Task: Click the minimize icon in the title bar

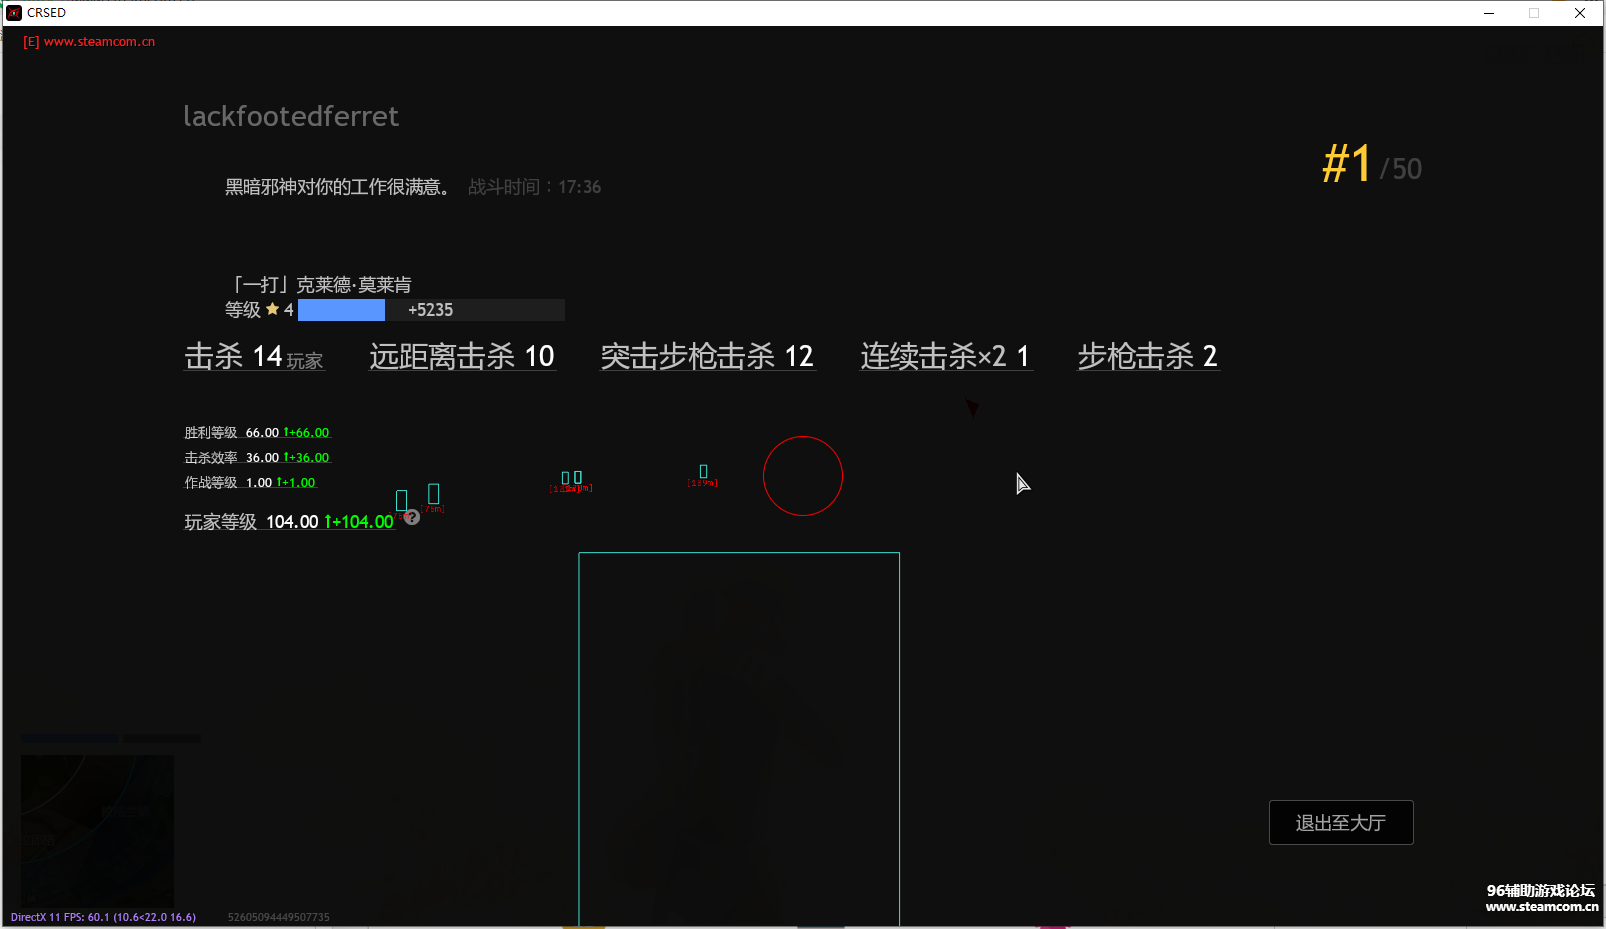Action: (1489, 13)
